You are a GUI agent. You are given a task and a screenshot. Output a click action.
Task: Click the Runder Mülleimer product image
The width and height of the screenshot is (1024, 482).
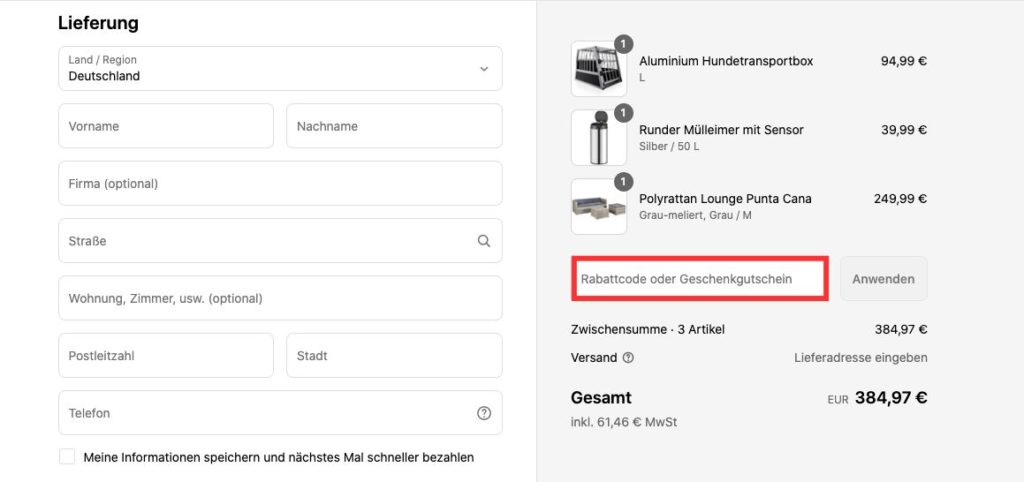pos(599,137)
